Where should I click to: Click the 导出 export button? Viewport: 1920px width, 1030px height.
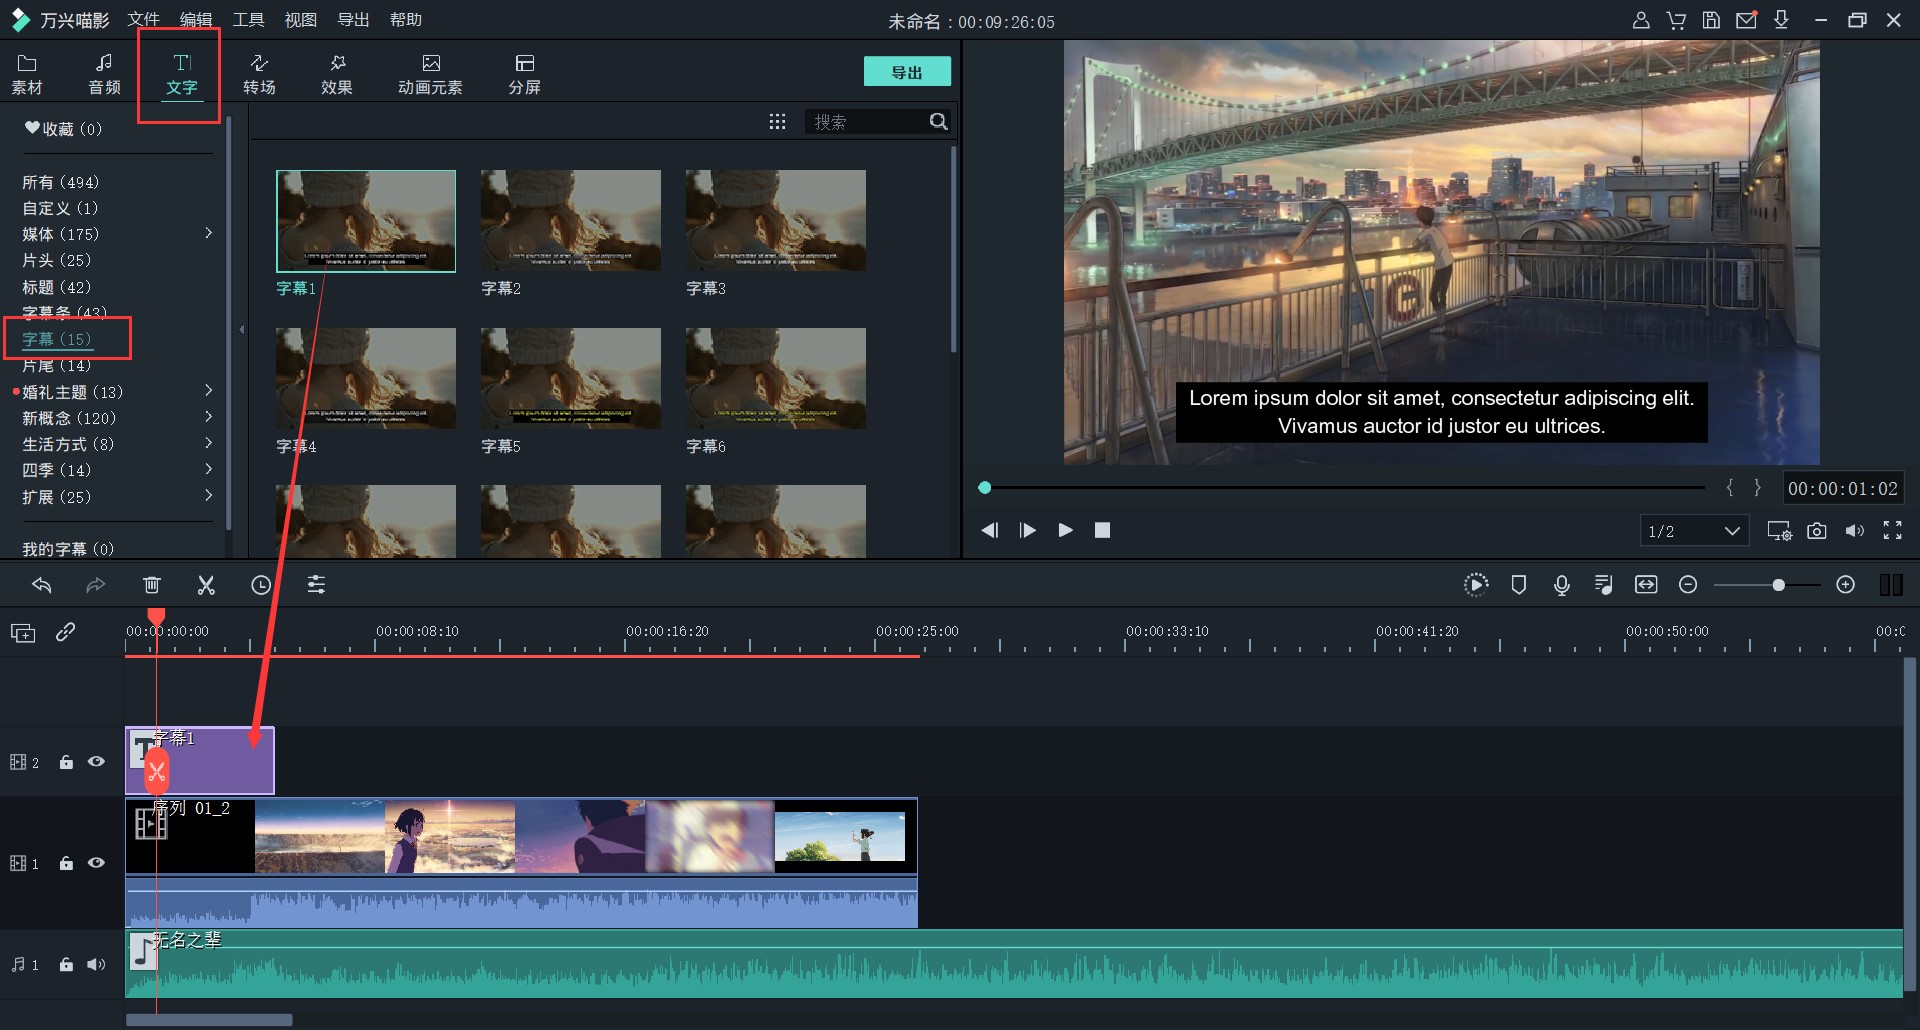coord(906,72)
